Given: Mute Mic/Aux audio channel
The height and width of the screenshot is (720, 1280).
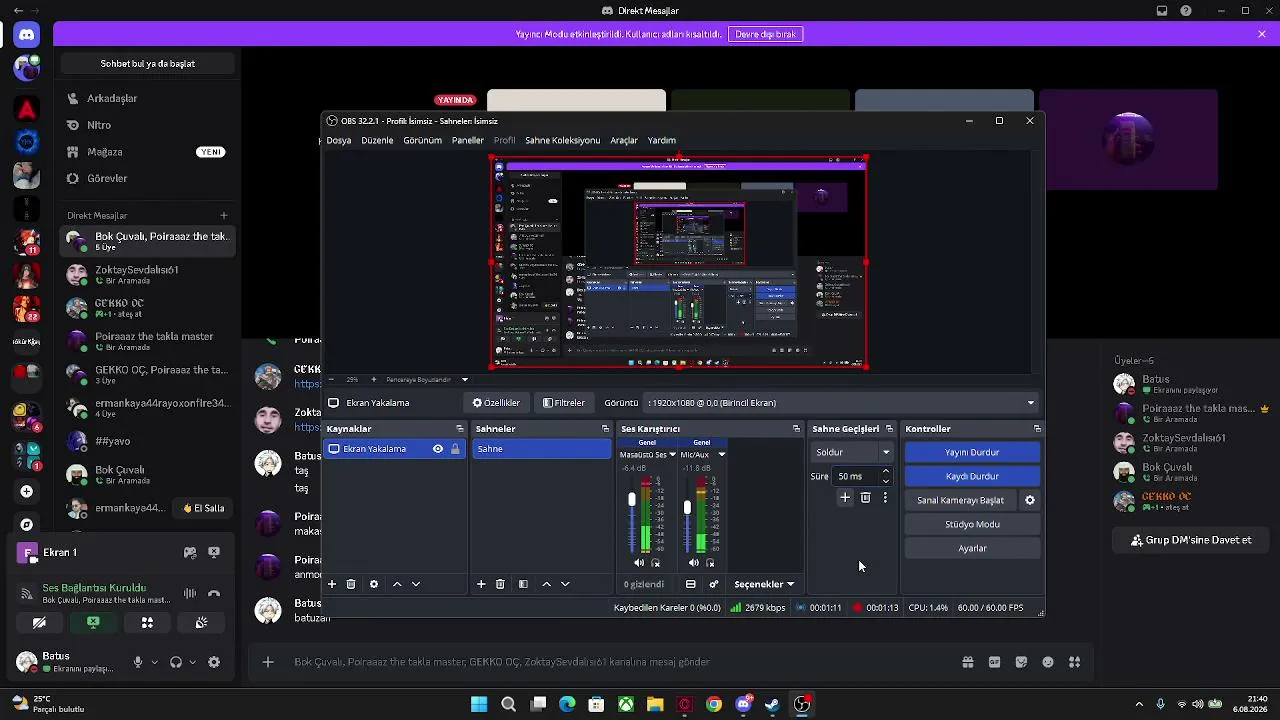Looking at the screenshot, I should [x=694, y=563].
